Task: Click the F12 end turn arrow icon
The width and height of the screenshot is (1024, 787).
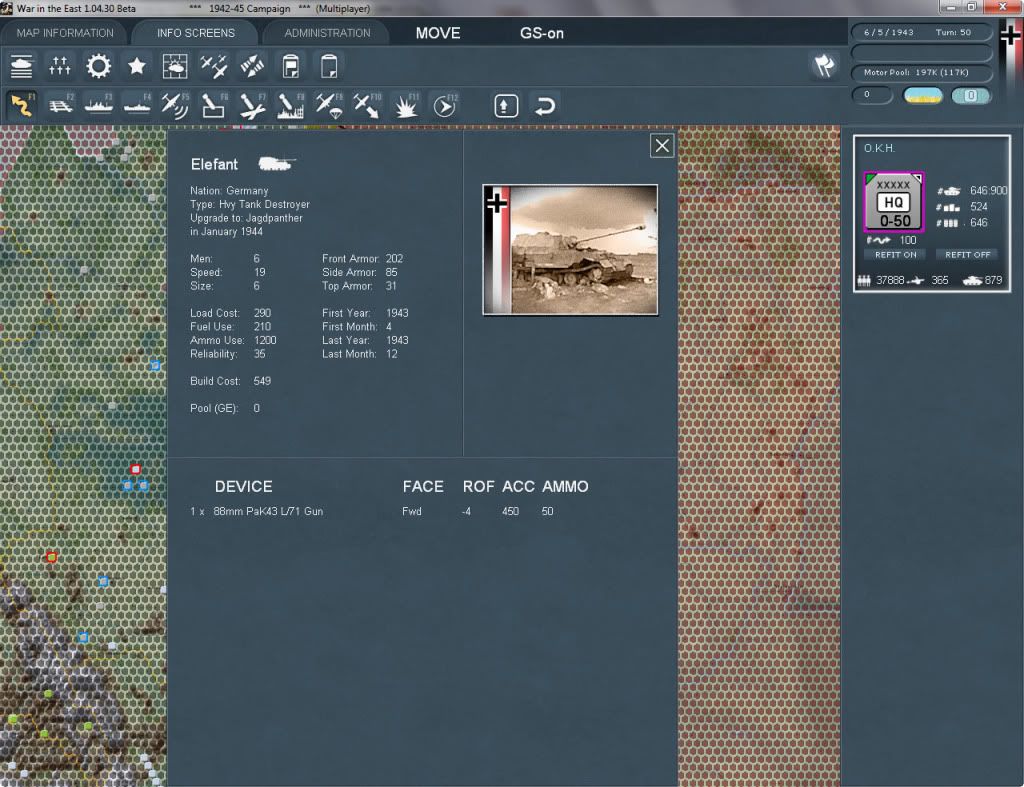Action: [445, 105]
